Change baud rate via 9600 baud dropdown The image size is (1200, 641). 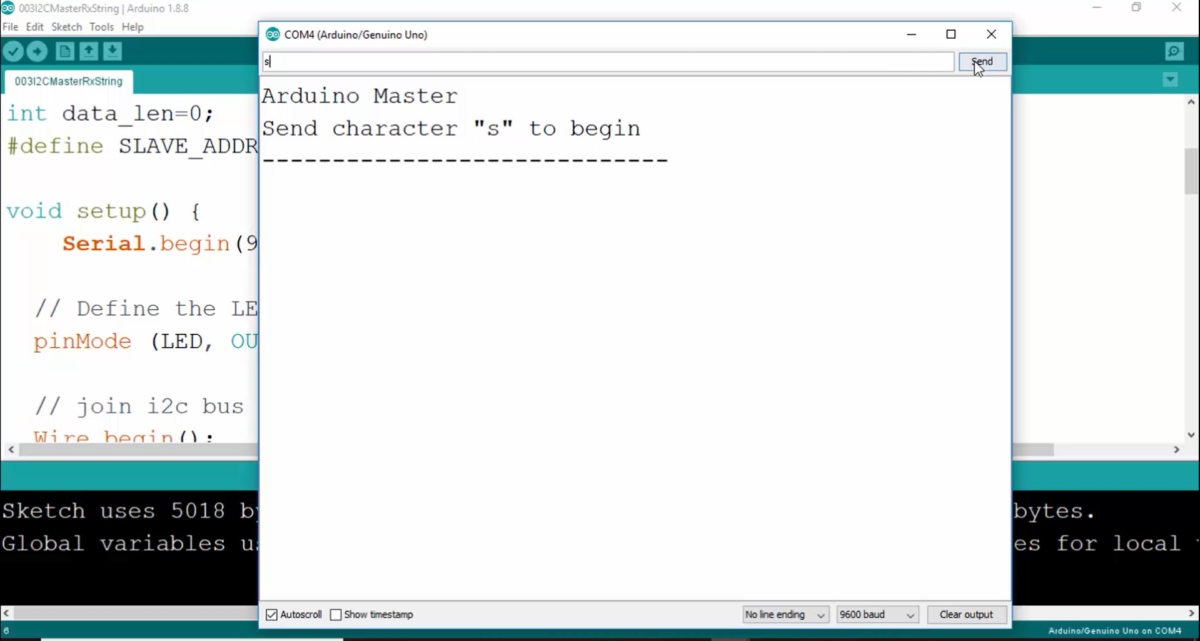coord(877,614)
